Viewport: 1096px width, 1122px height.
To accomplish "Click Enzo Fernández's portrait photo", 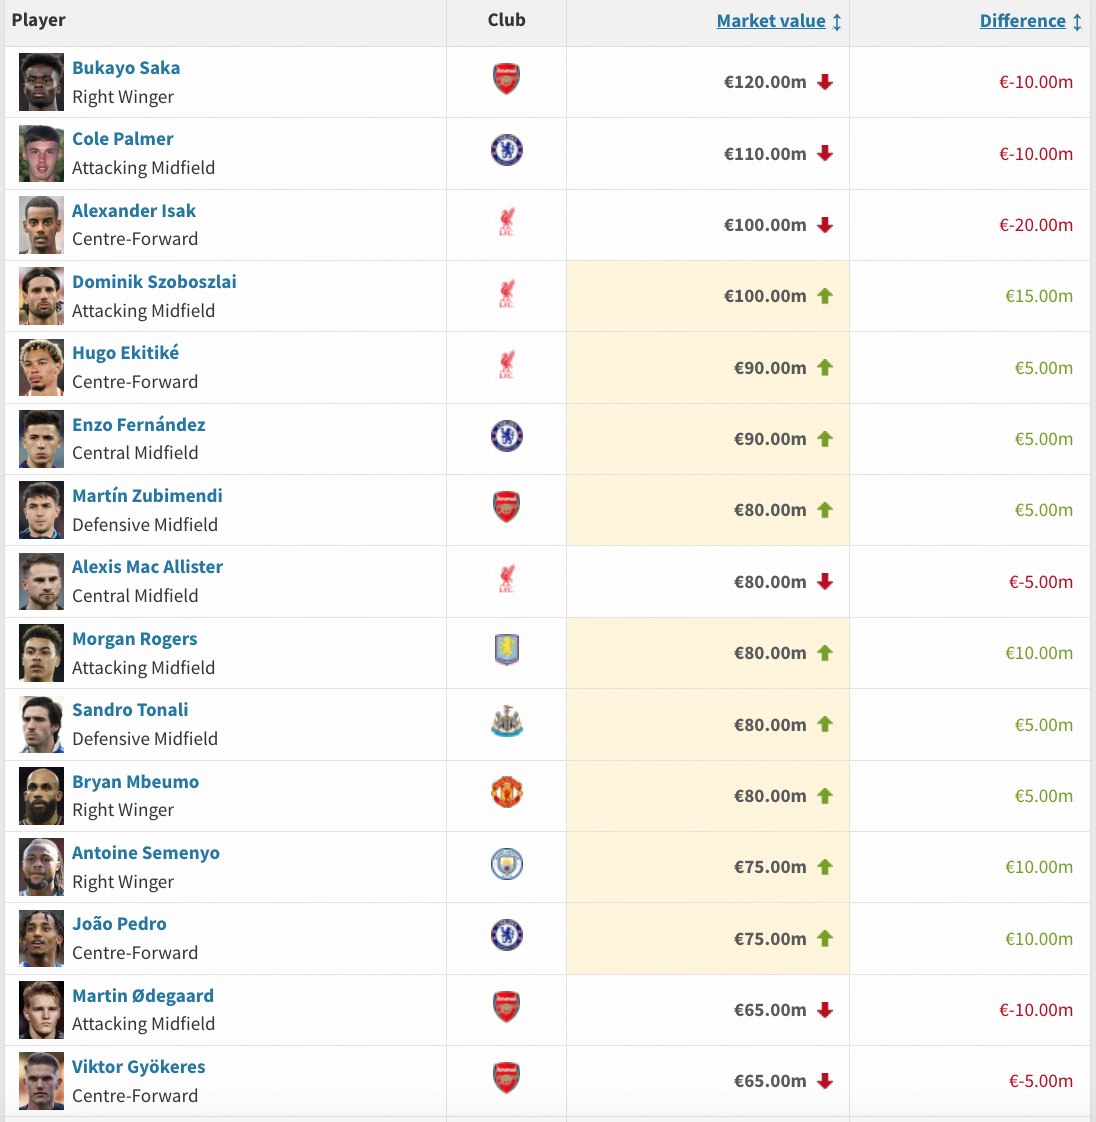I will pyautogui.click(x=41, y=439).
